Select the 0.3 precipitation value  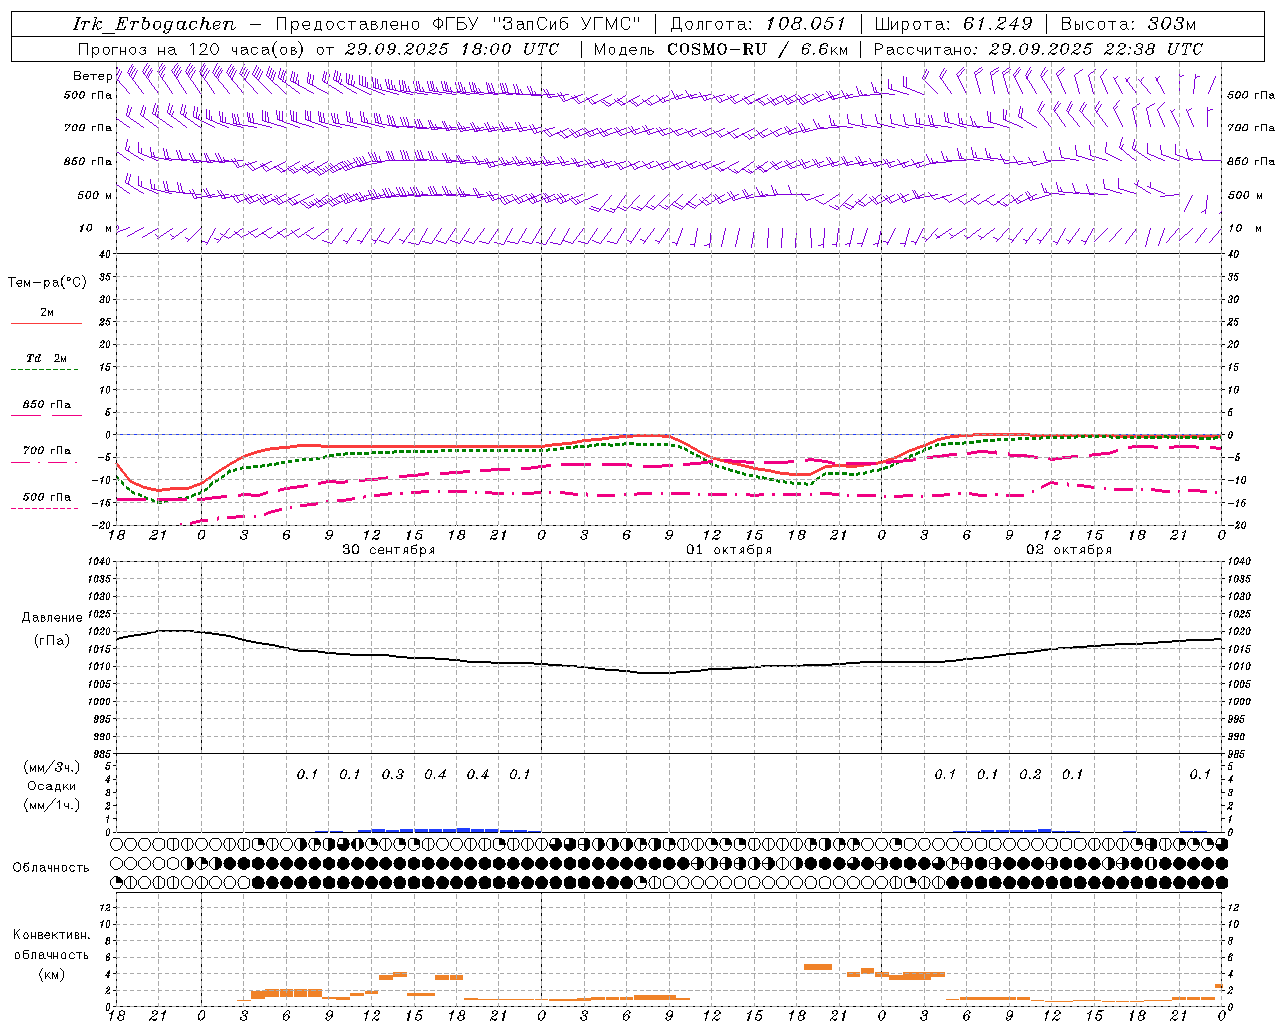tap(393, 775)
